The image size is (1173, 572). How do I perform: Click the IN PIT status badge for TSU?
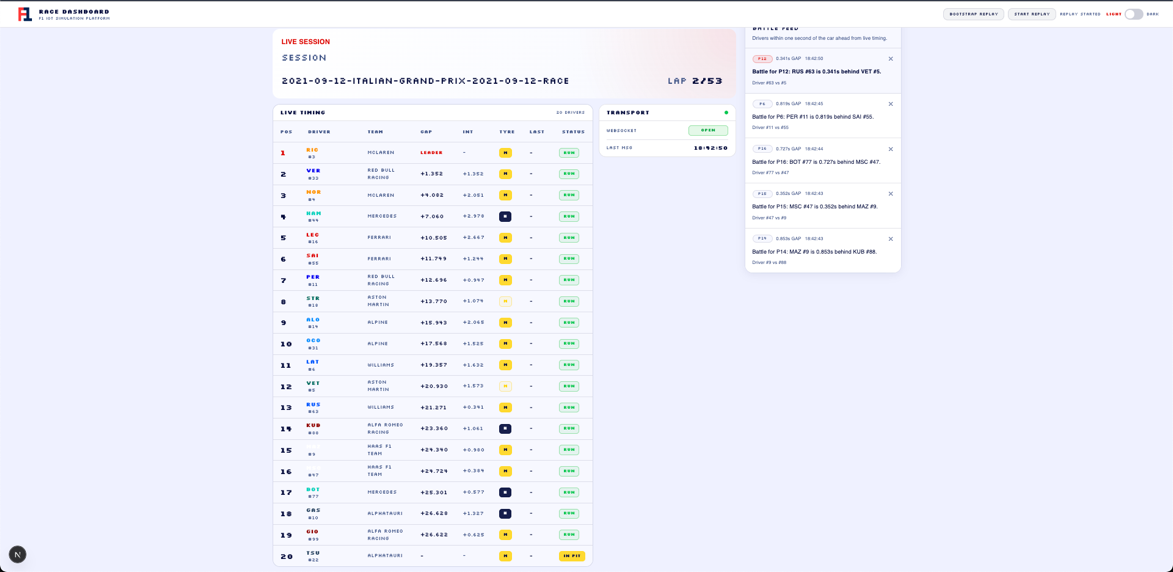pyautogui.click(x=572, y=556)
